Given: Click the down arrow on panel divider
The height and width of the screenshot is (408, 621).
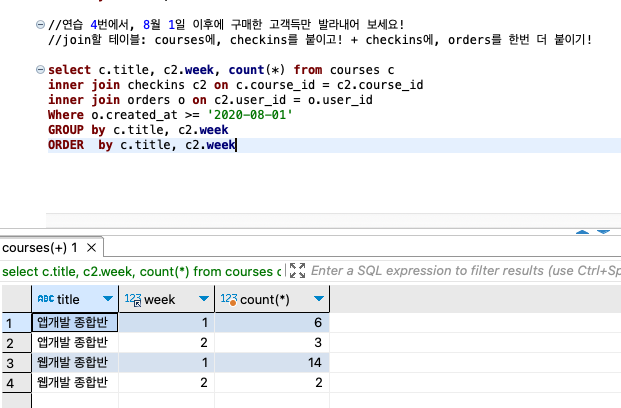Looking at the screenshot, I should point(603,232).
